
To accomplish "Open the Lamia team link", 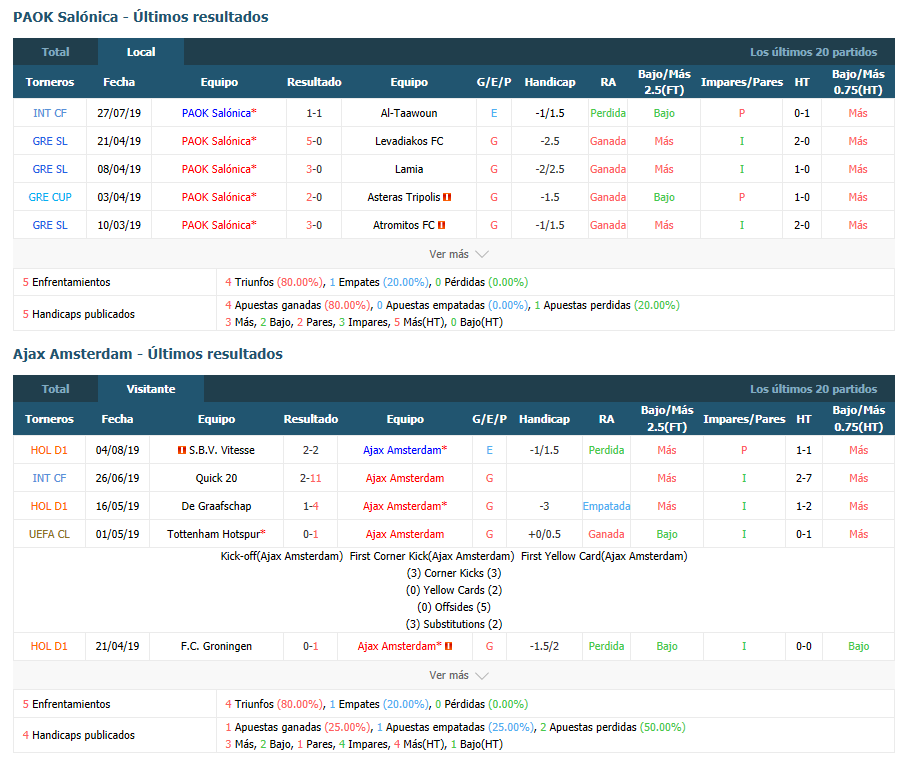I will (x=409, y=169).
